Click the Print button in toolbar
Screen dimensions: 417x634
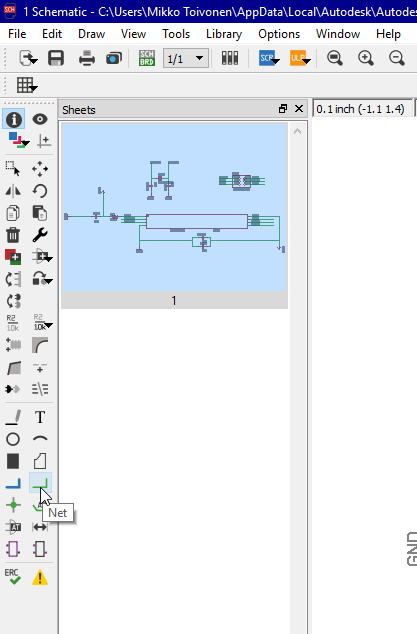click(x=87, y=58)
